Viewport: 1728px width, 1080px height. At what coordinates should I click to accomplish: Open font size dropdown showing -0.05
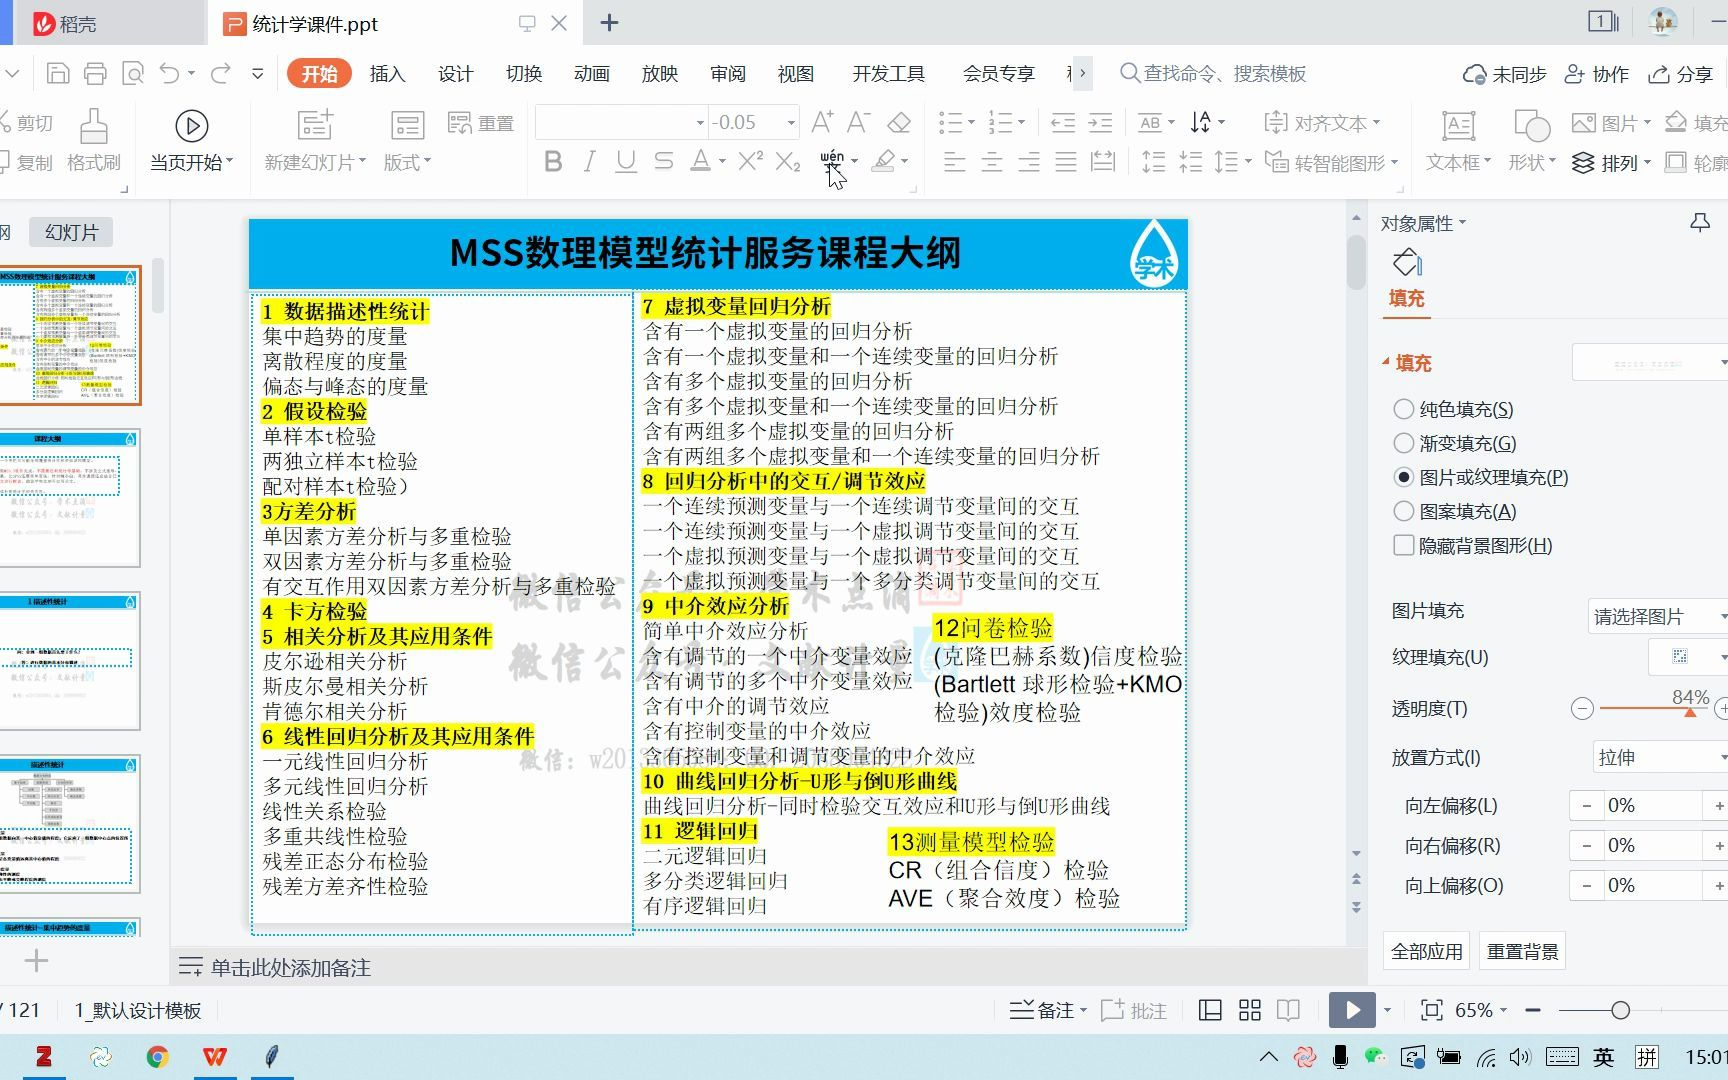pos(790,123)
